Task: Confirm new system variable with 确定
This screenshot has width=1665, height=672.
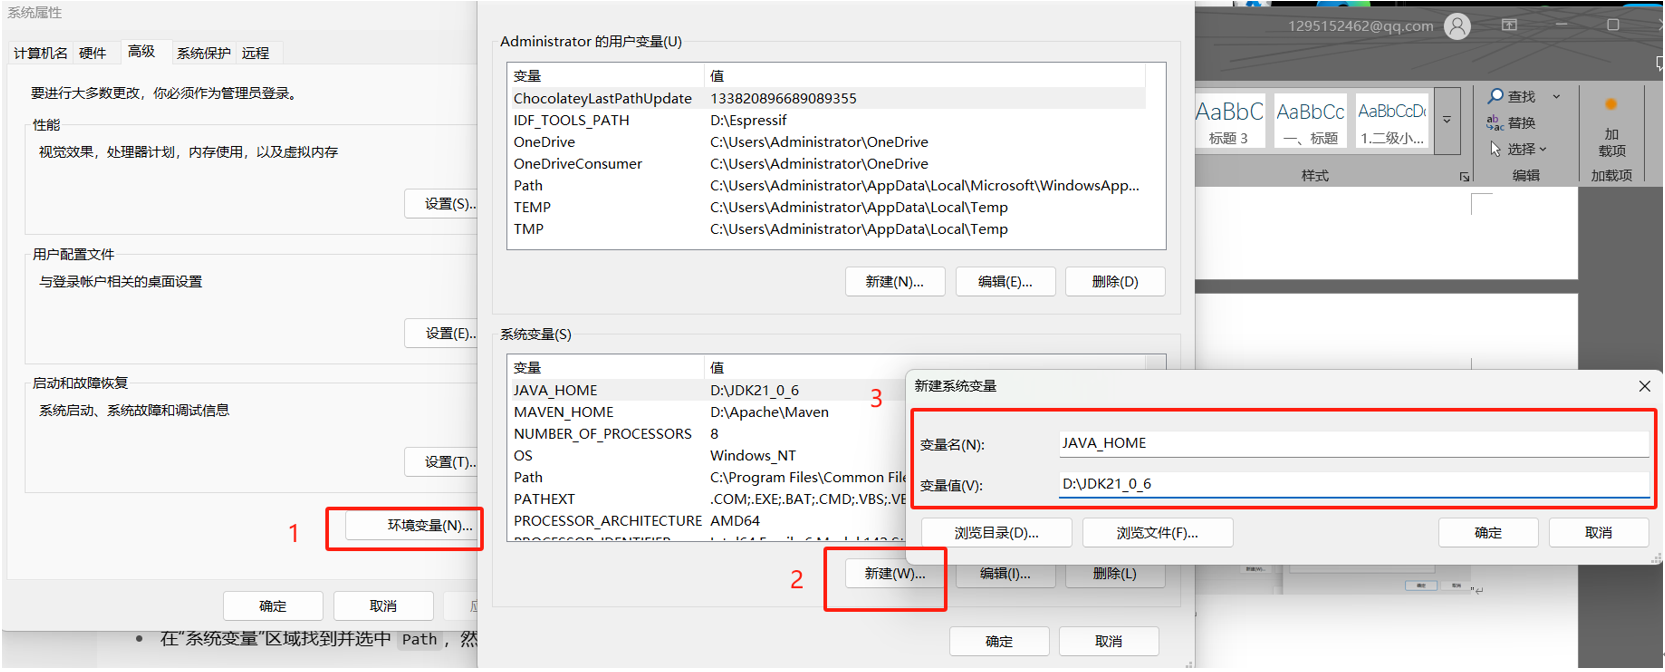Action: tap(1488, 533)
